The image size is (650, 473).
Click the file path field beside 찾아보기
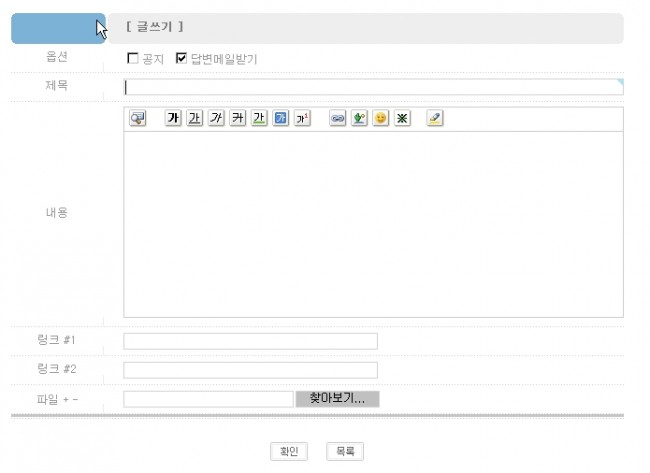coord(209,399)
